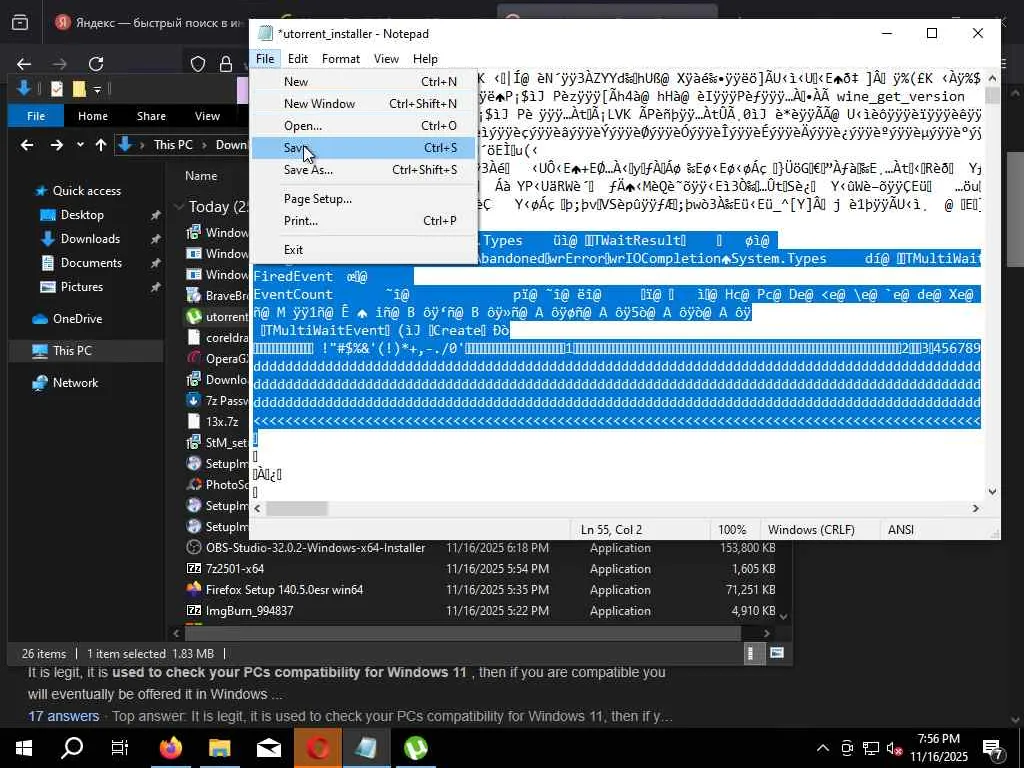Viewport: 1024px width, 768px height.
Task: Open the Edit menu in Notepad
Action: (298, 59)
